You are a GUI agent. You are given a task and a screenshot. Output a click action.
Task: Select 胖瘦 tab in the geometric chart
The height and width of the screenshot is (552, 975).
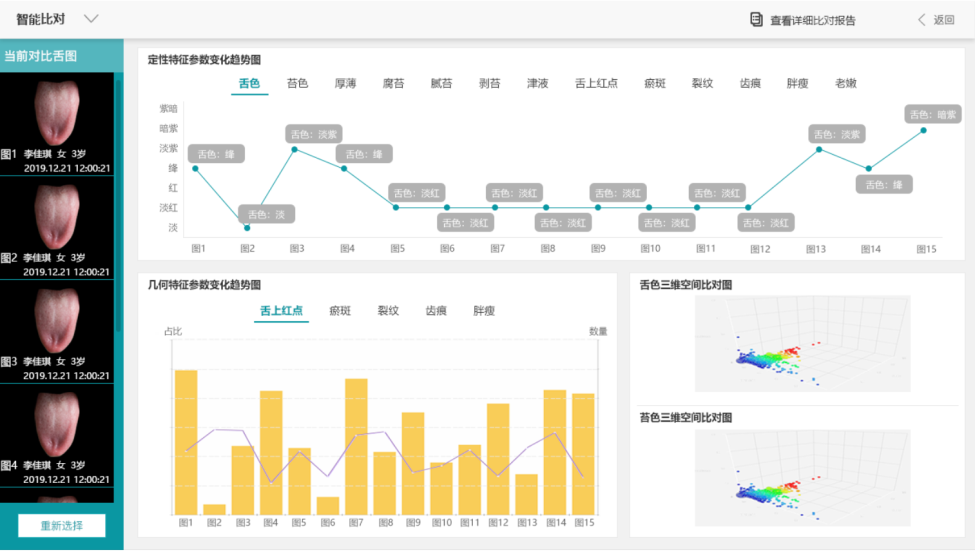(x=484, y=311)
